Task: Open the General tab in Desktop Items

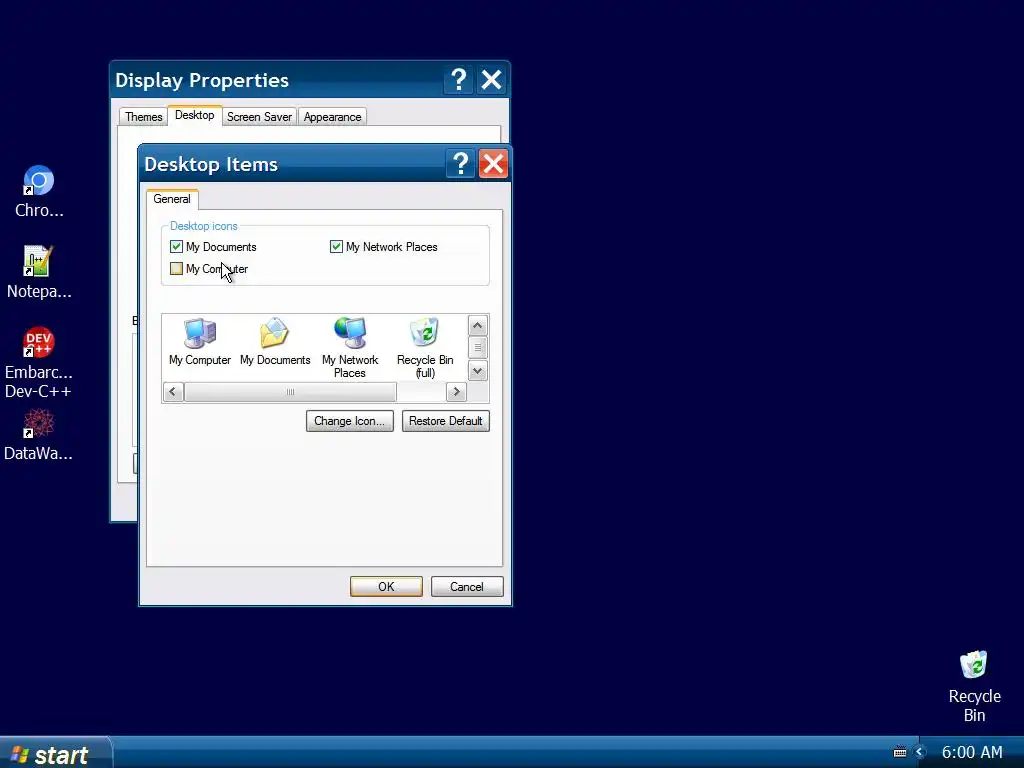Action: click(172, 199)
